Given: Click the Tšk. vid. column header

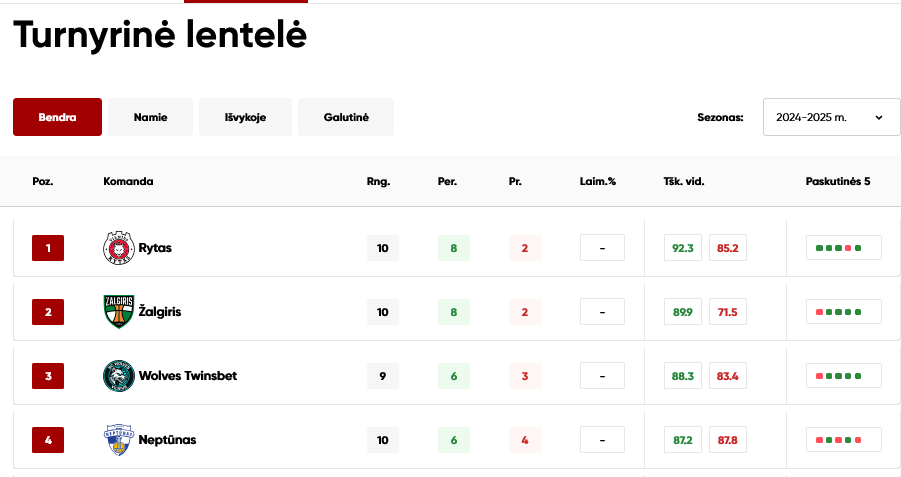Looking at the screenshot, I should click(684, 182).
